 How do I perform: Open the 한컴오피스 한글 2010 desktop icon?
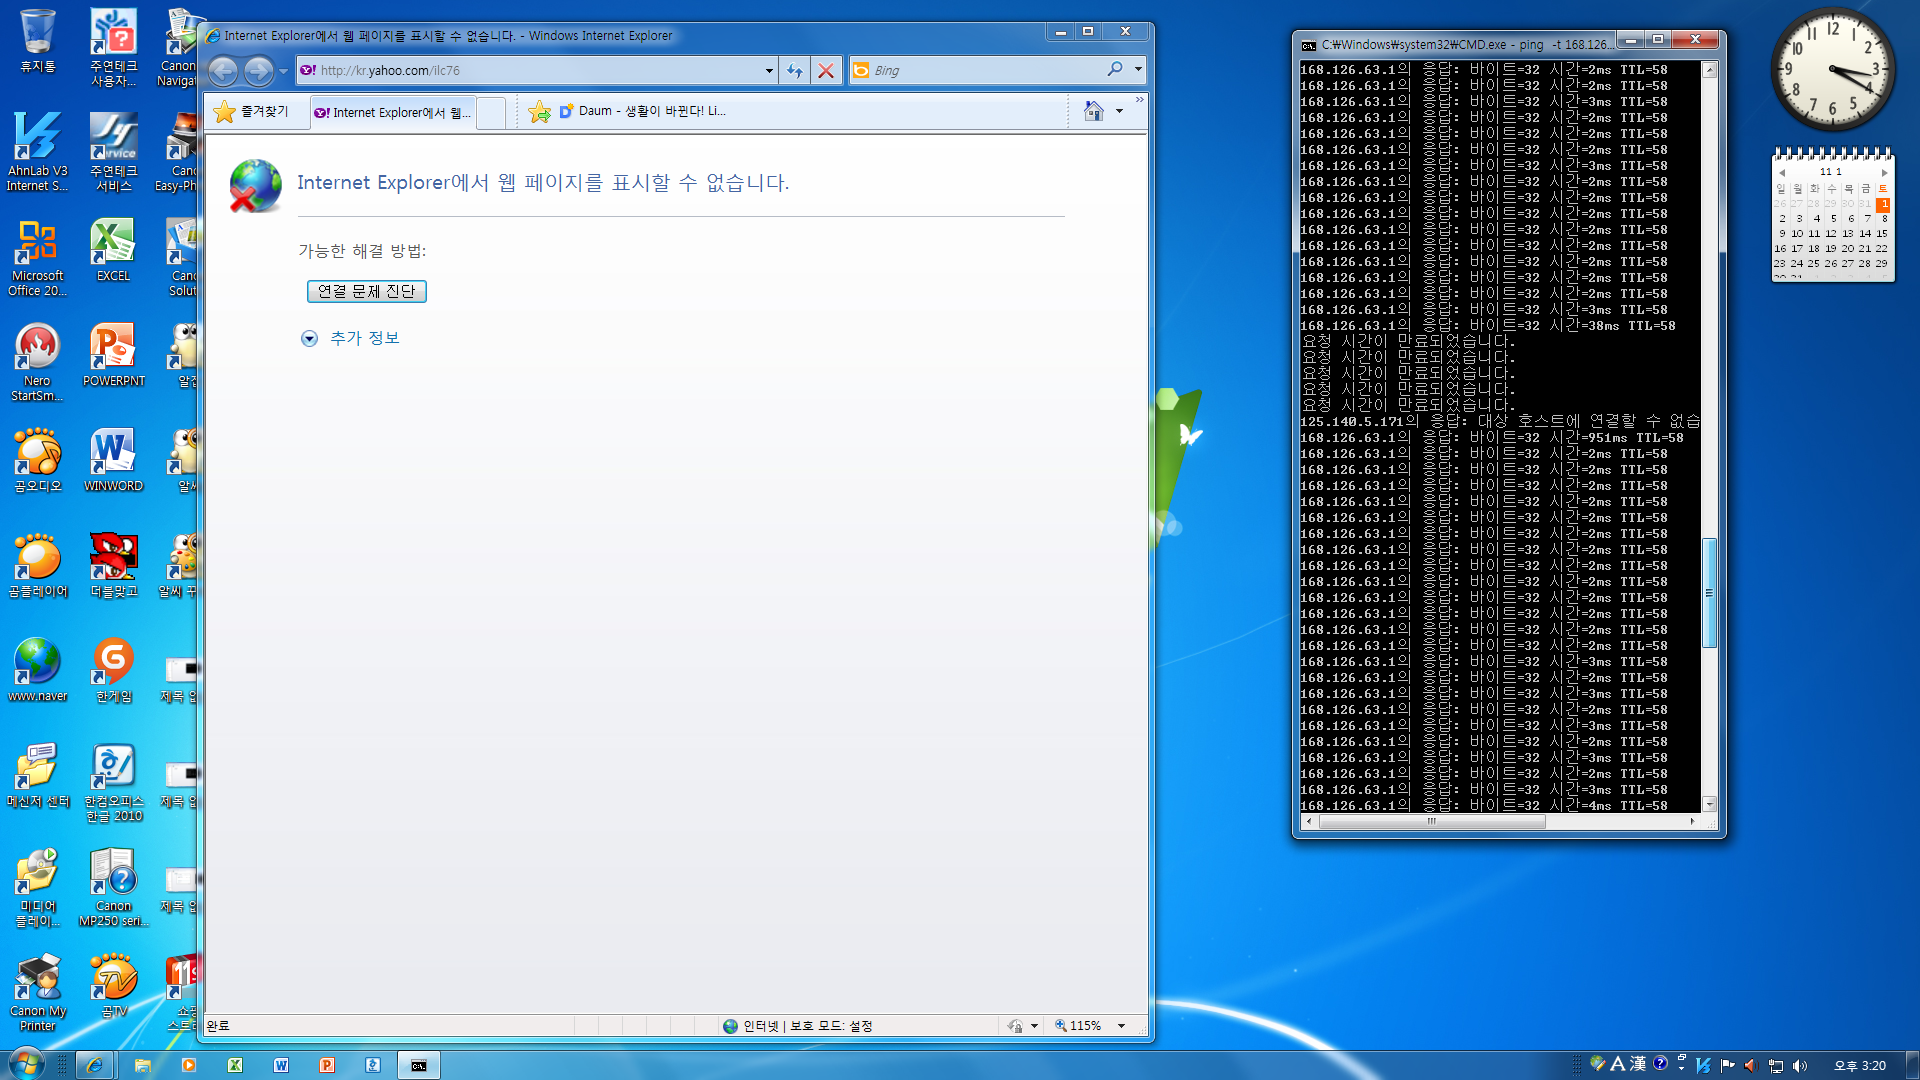(113, 784)
